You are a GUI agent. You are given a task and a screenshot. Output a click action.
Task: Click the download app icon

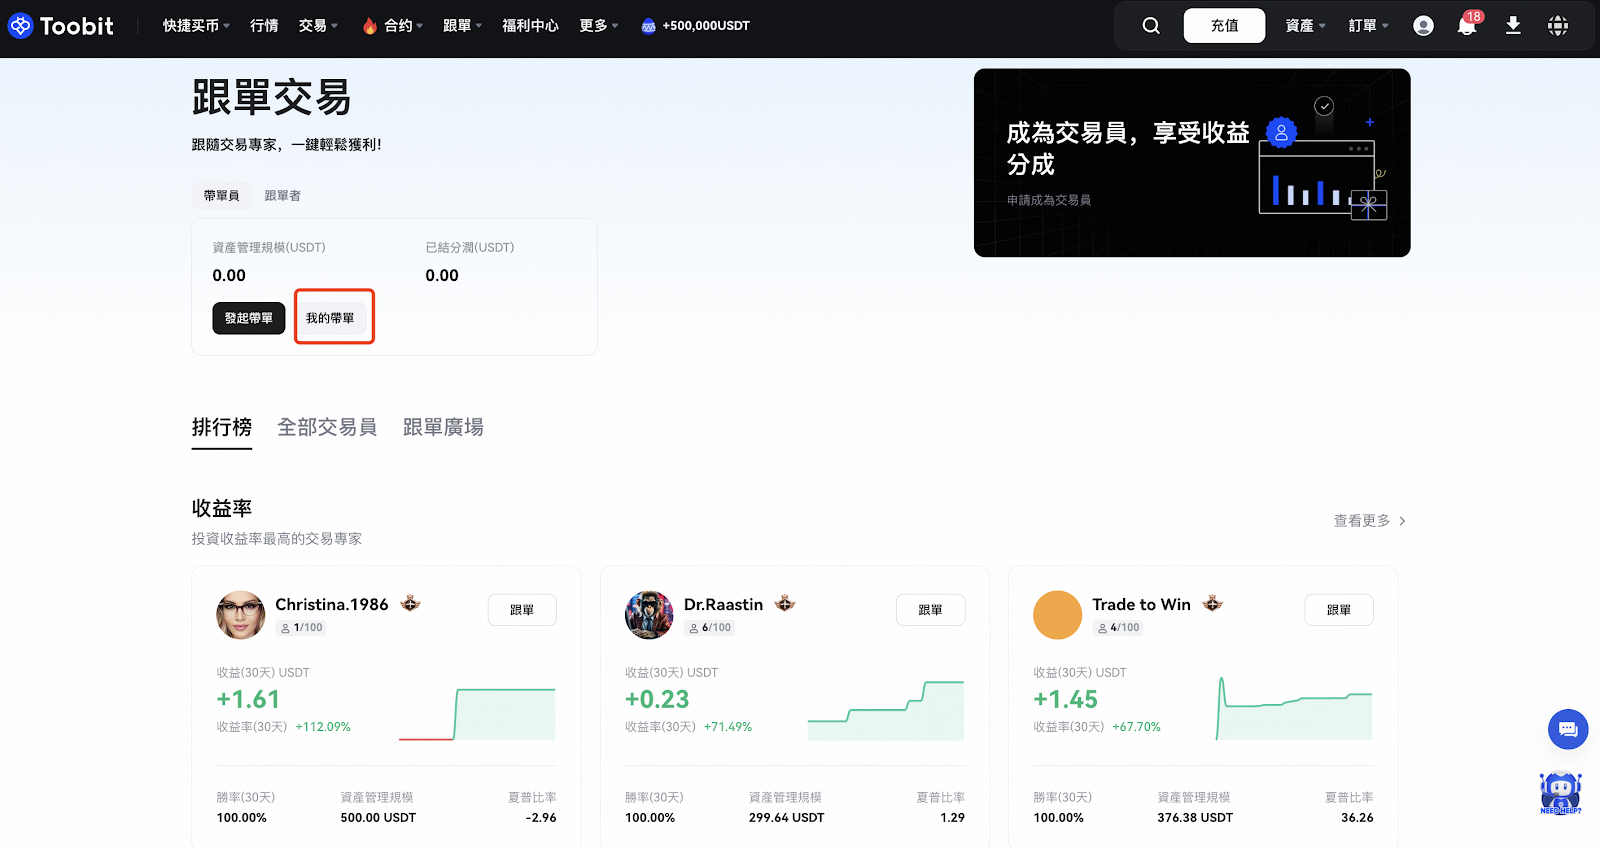pyautogui.click(x=1513, y=26)
